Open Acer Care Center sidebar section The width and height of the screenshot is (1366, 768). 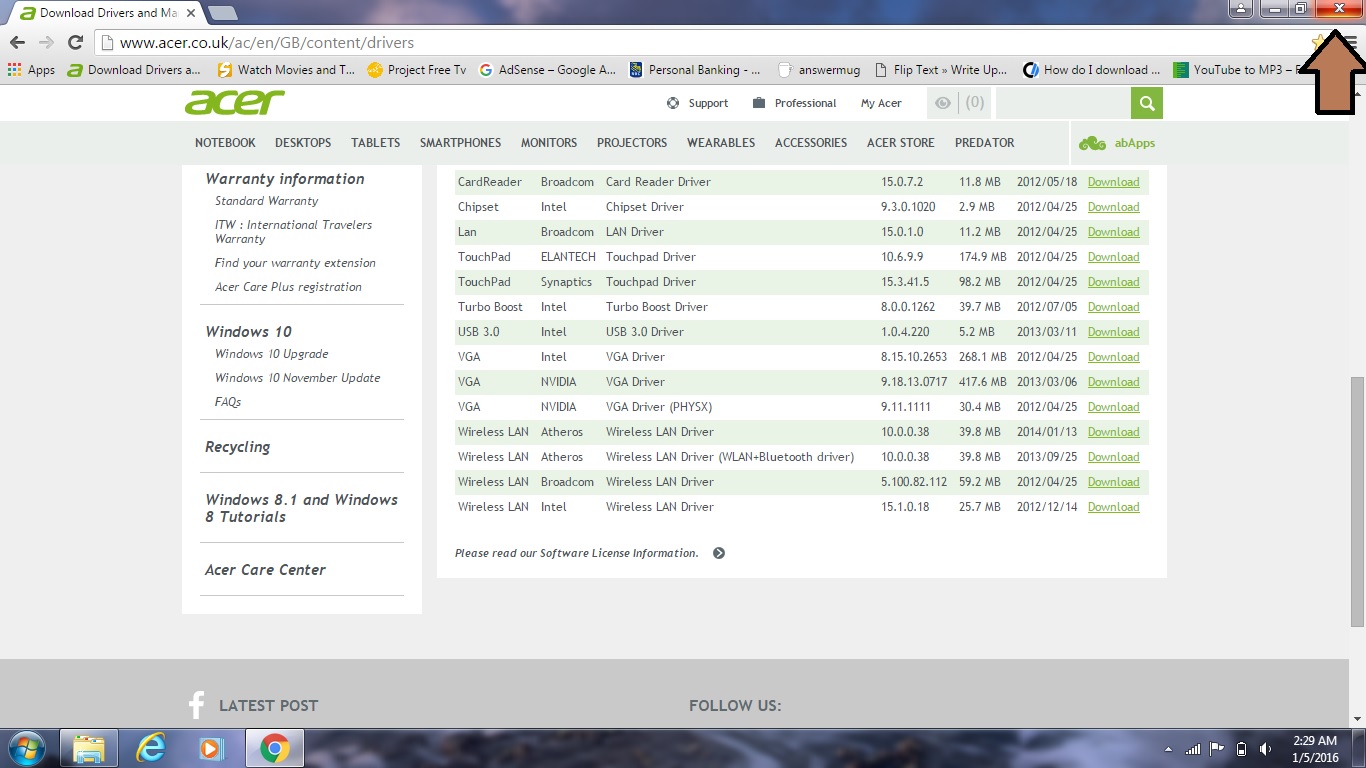click(265, 570)
